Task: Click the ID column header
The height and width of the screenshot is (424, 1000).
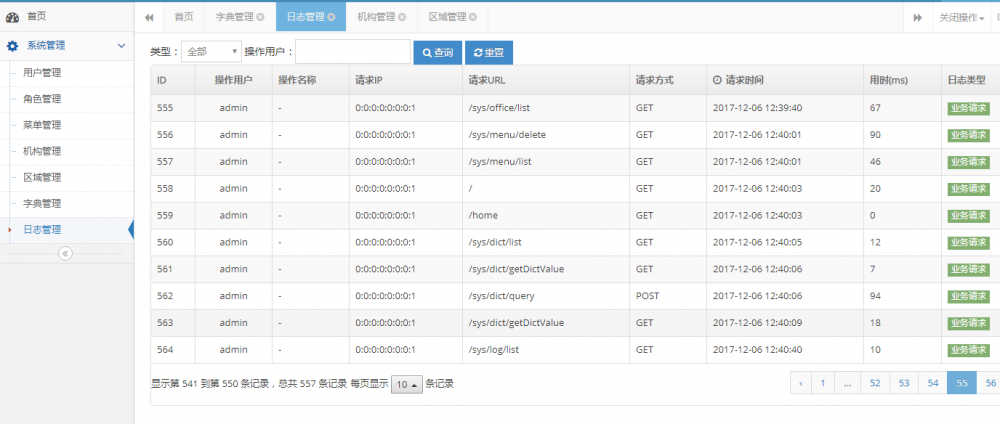Action: tap(173, 80)
